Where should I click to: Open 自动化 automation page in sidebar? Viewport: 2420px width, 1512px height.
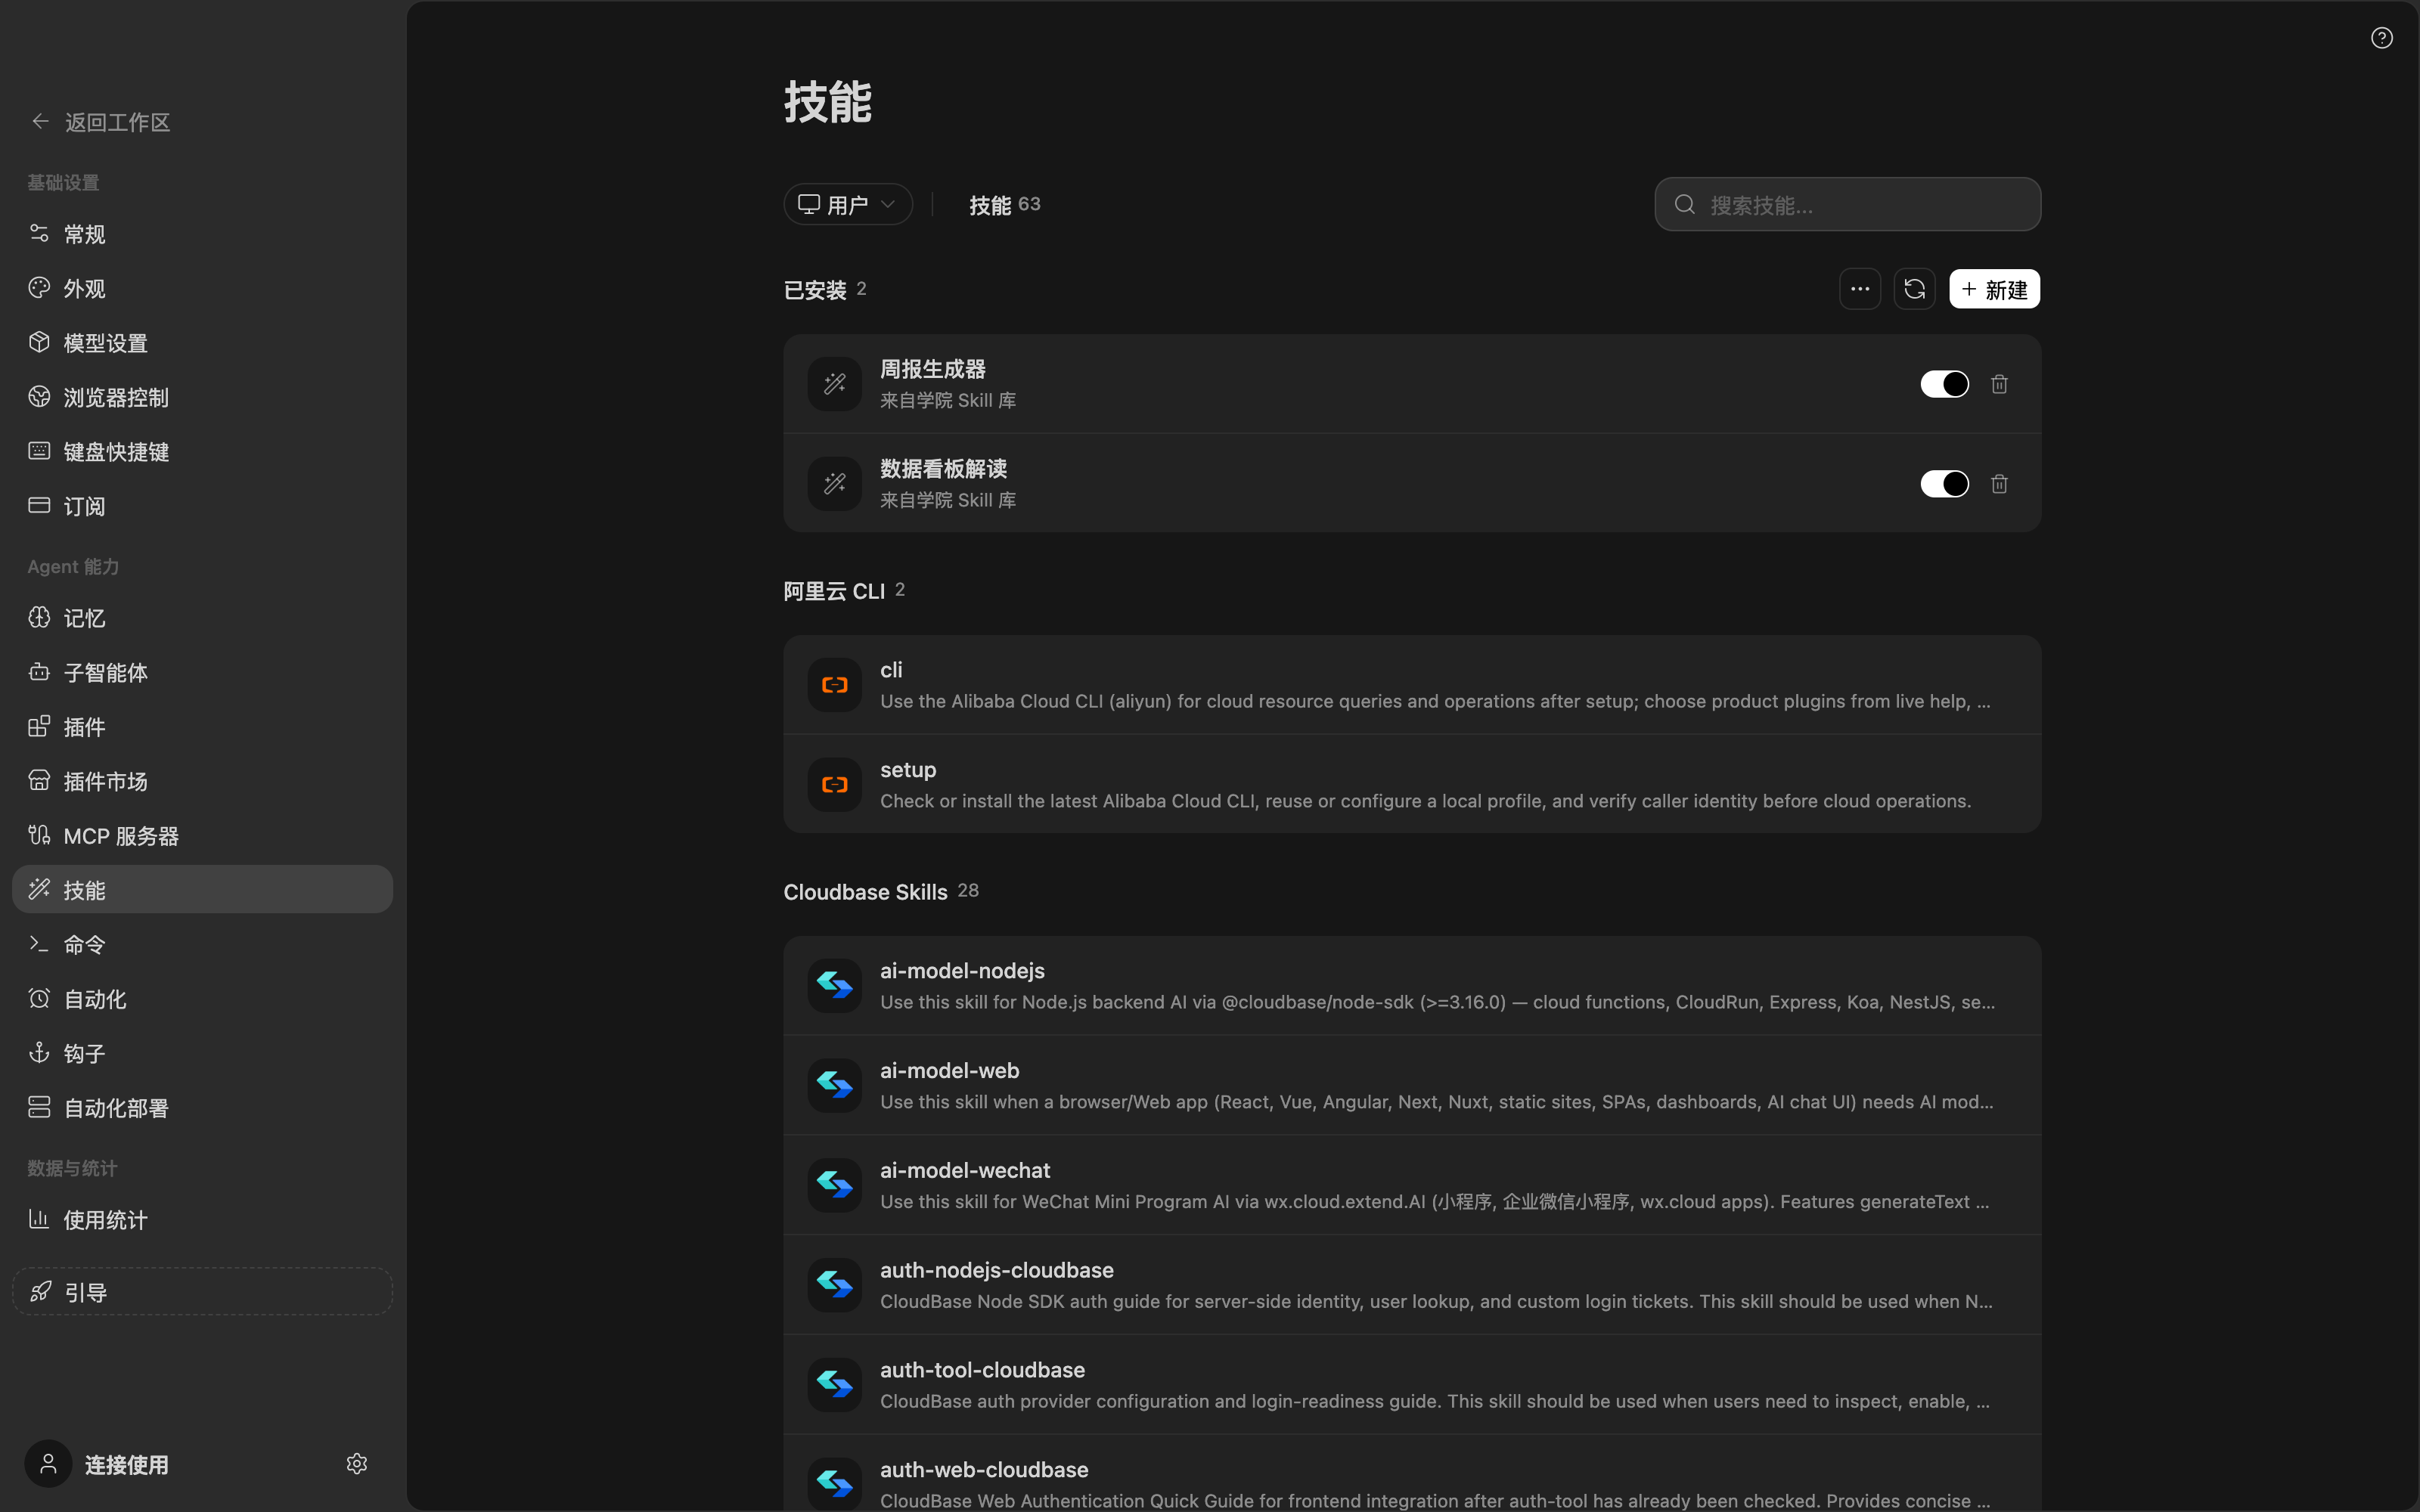pyautogui.click(x=202, y=999)
